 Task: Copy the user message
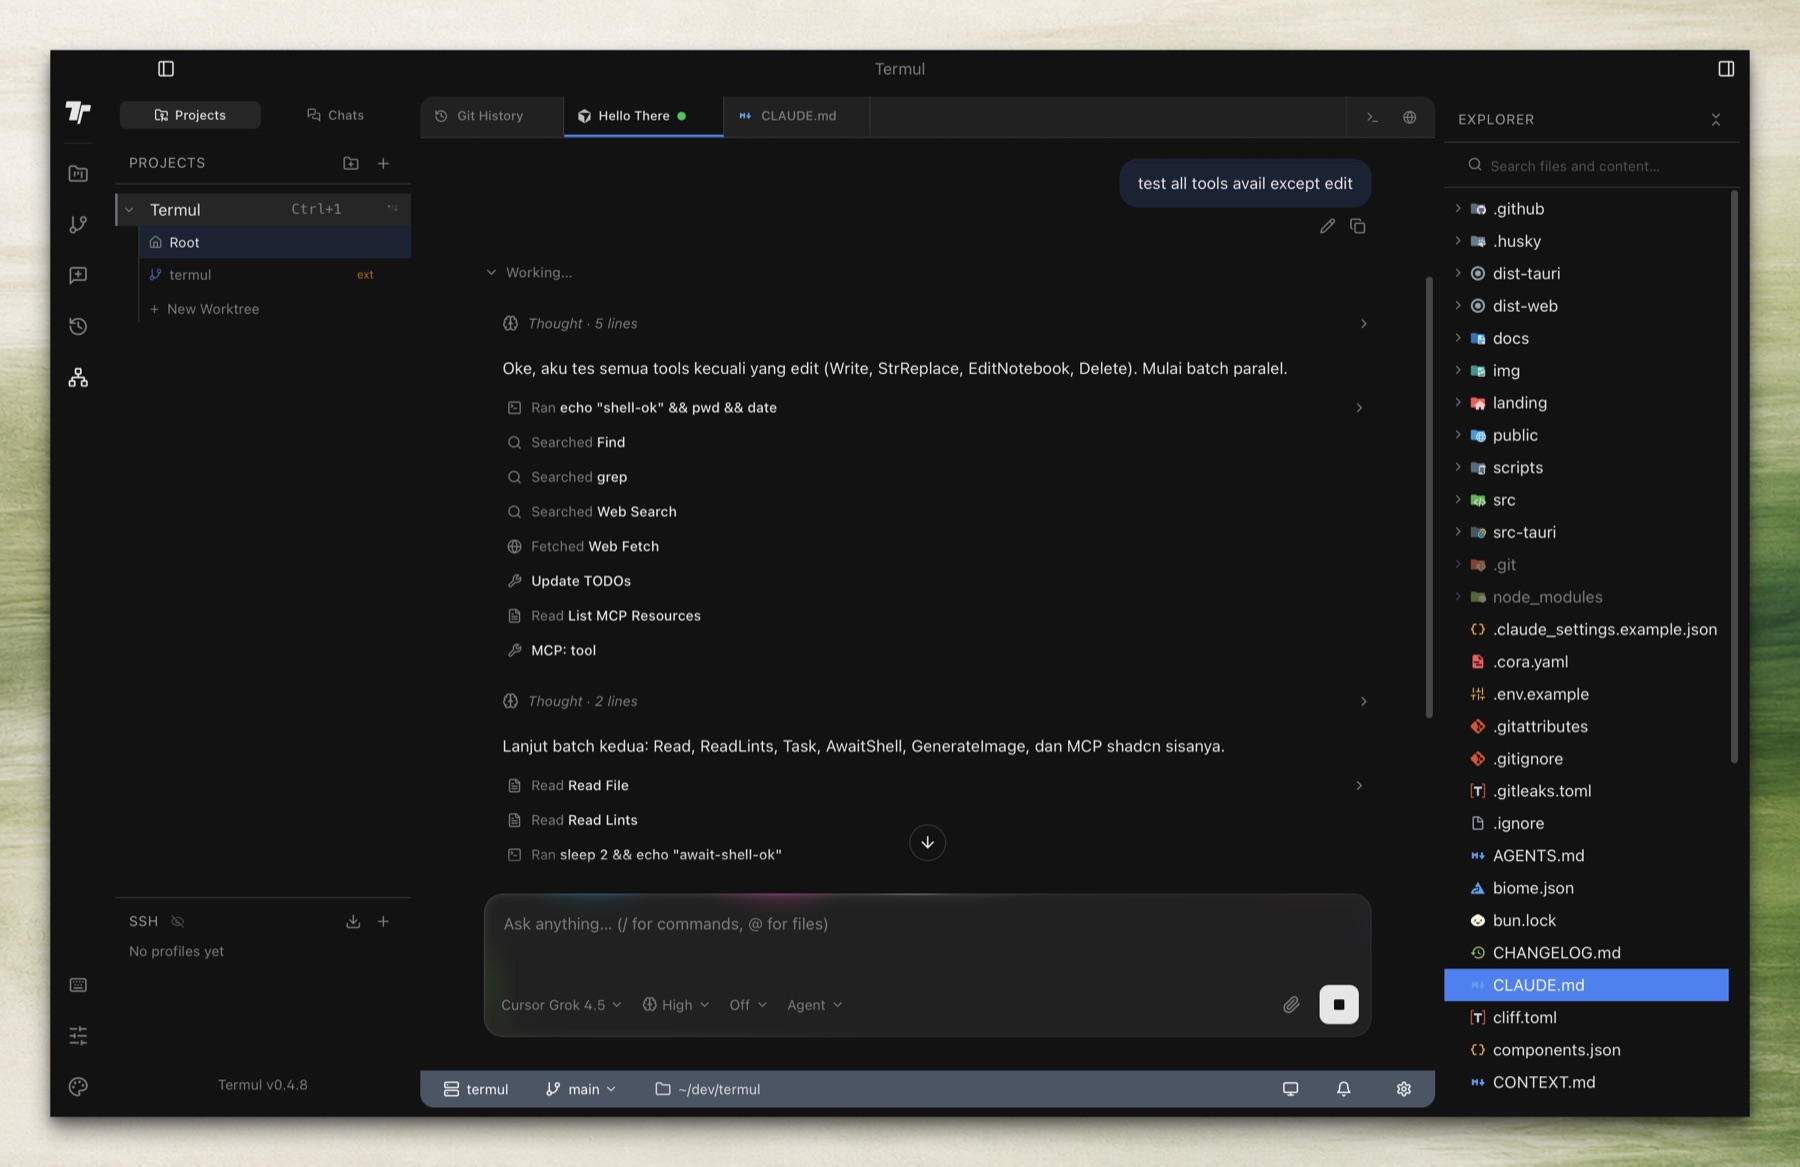point(1357,226)
